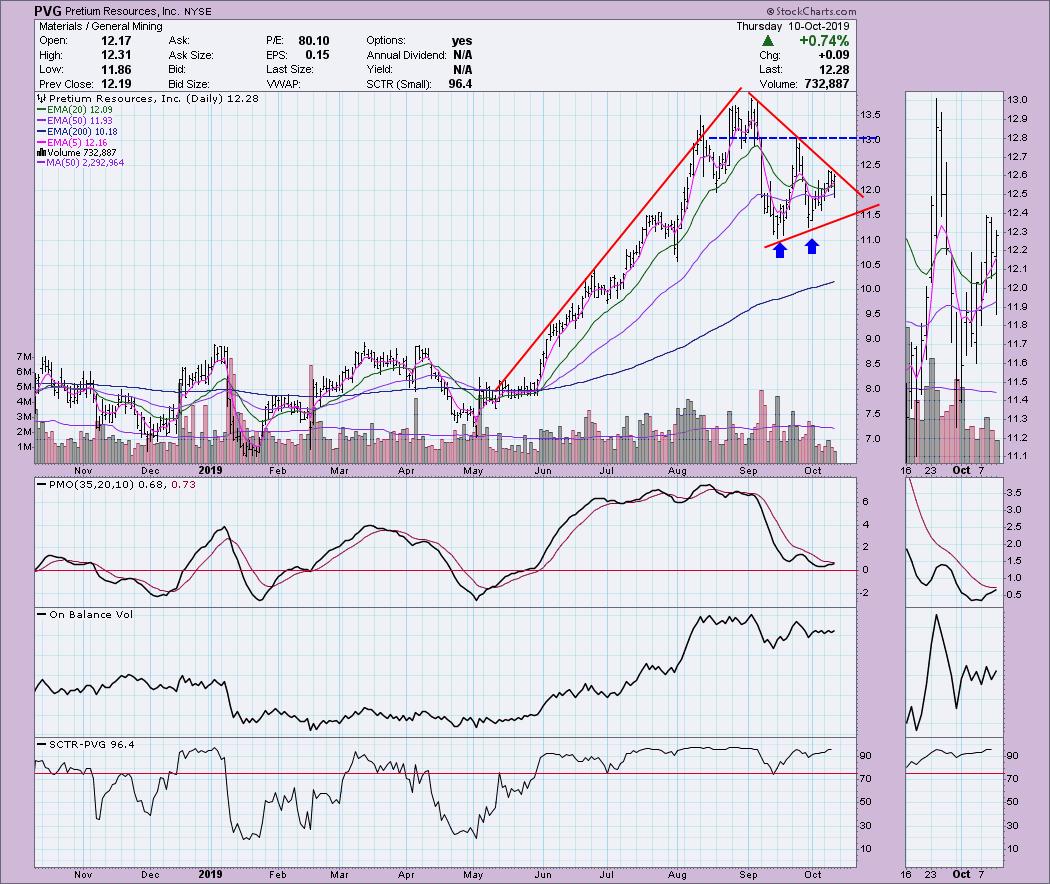Click the 4M volume axis label

click(25, 402)
